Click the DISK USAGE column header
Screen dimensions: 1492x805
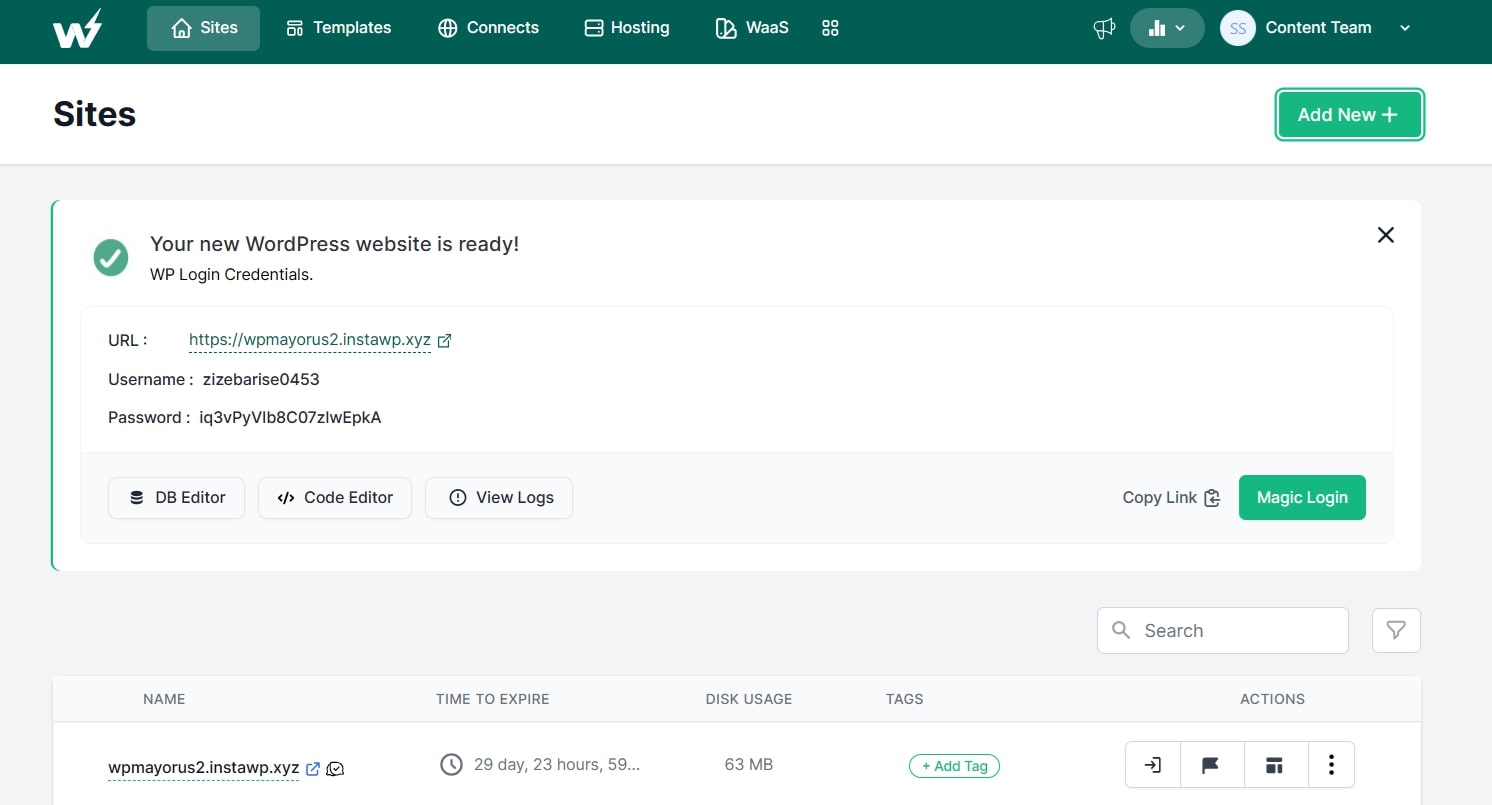(749, 699)
